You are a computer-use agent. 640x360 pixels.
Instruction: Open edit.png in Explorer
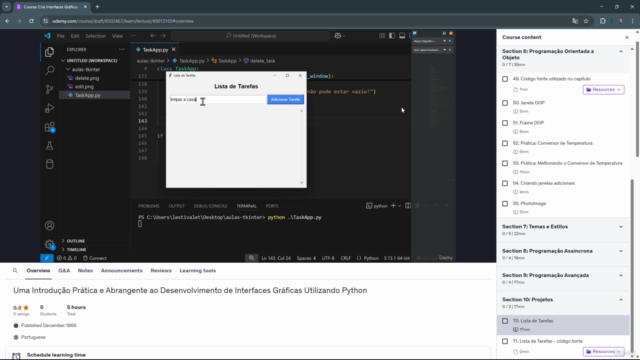click(84, 87)
